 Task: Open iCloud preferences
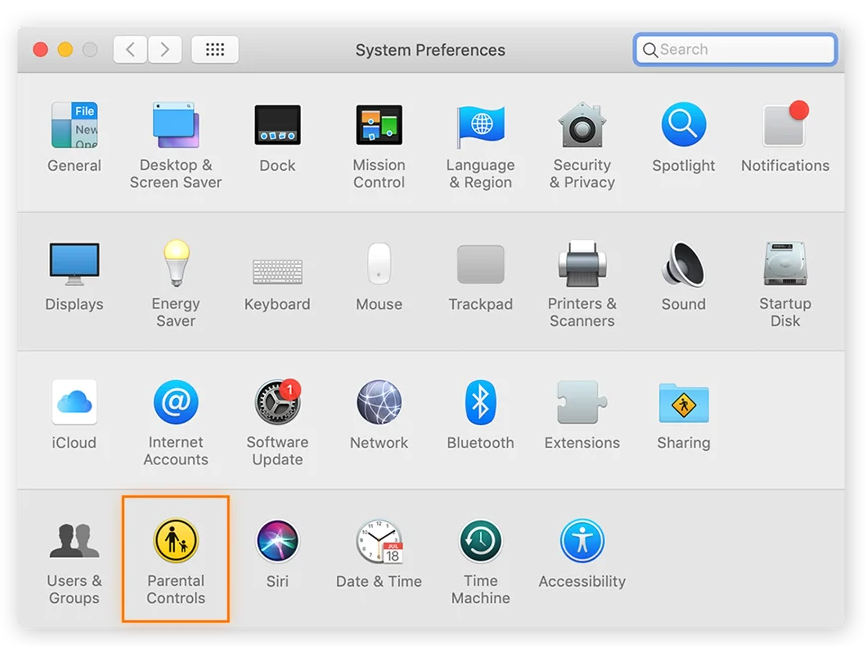pyautogui.click(x=74, y=403)
